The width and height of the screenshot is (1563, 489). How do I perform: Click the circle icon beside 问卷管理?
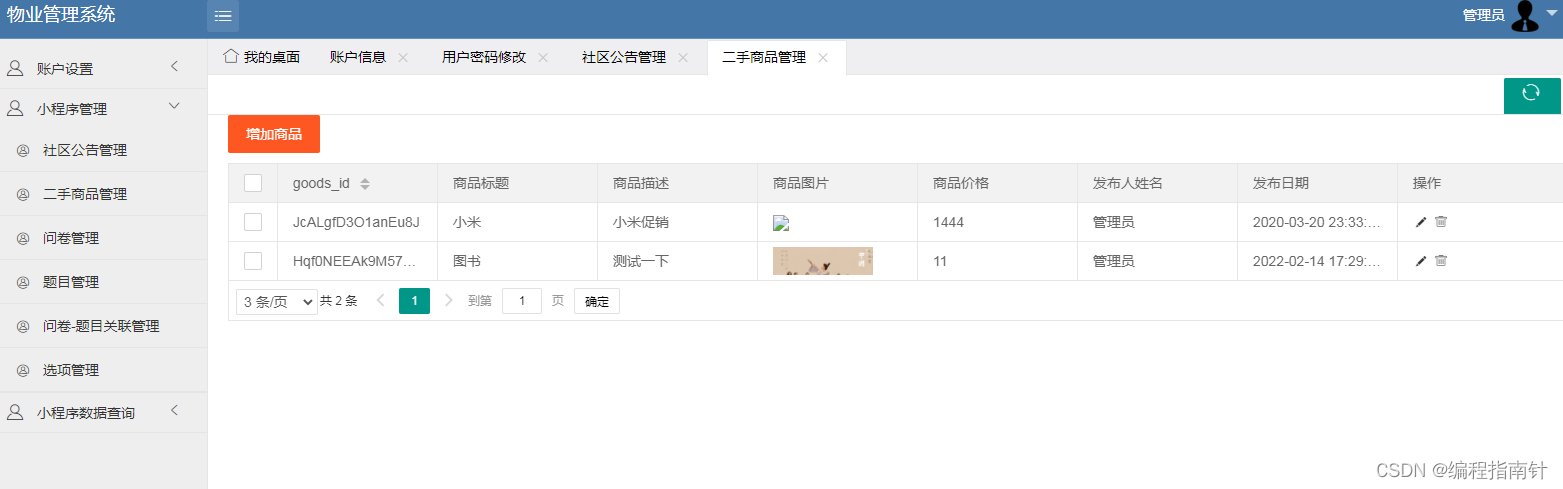point(23,239)
